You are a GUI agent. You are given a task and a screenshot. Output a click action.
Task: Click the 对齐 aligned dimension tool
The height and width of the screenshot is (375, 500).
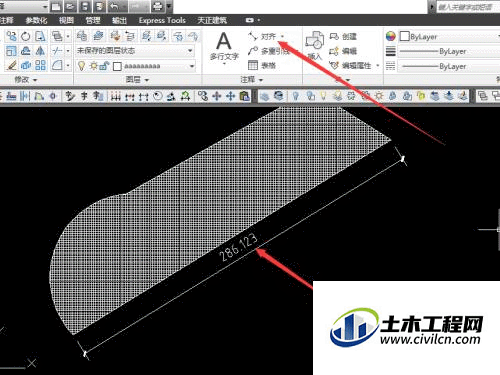coord(263,36)
